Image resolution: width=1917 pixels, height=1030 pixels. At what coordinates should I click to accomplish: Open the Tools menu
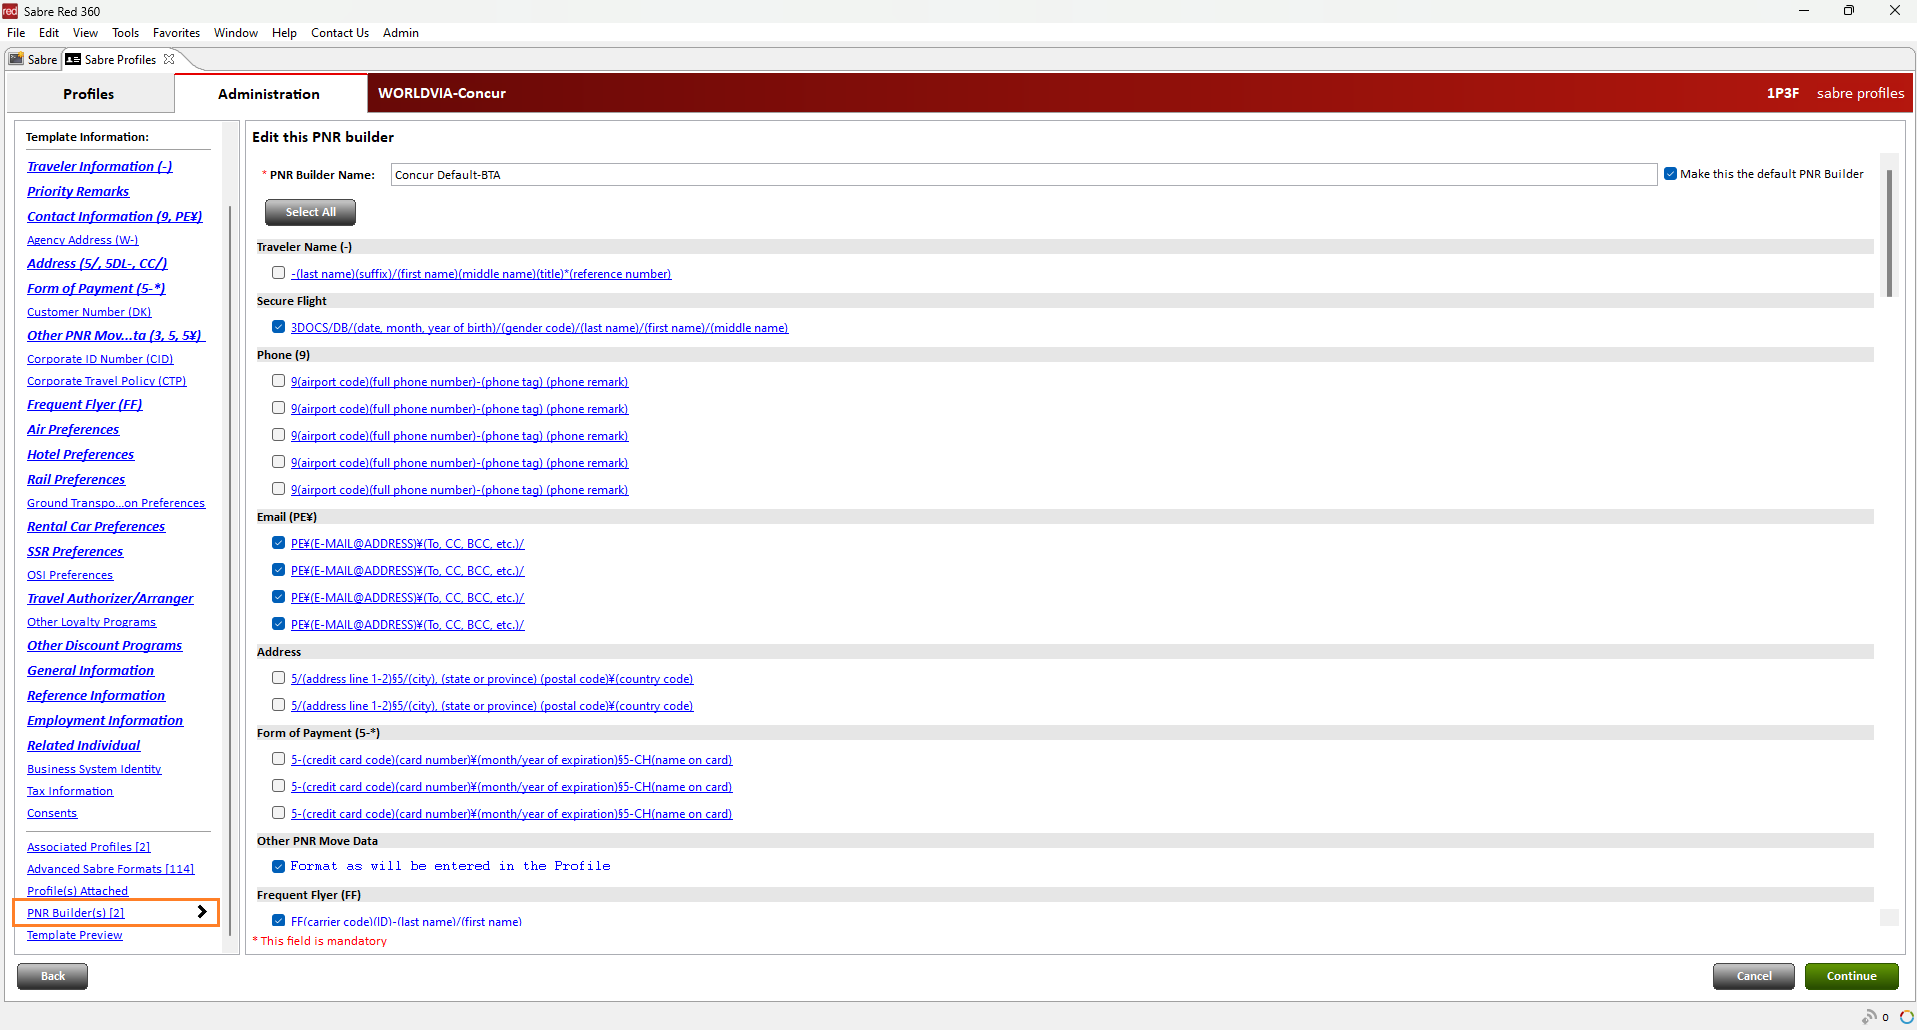125,33
